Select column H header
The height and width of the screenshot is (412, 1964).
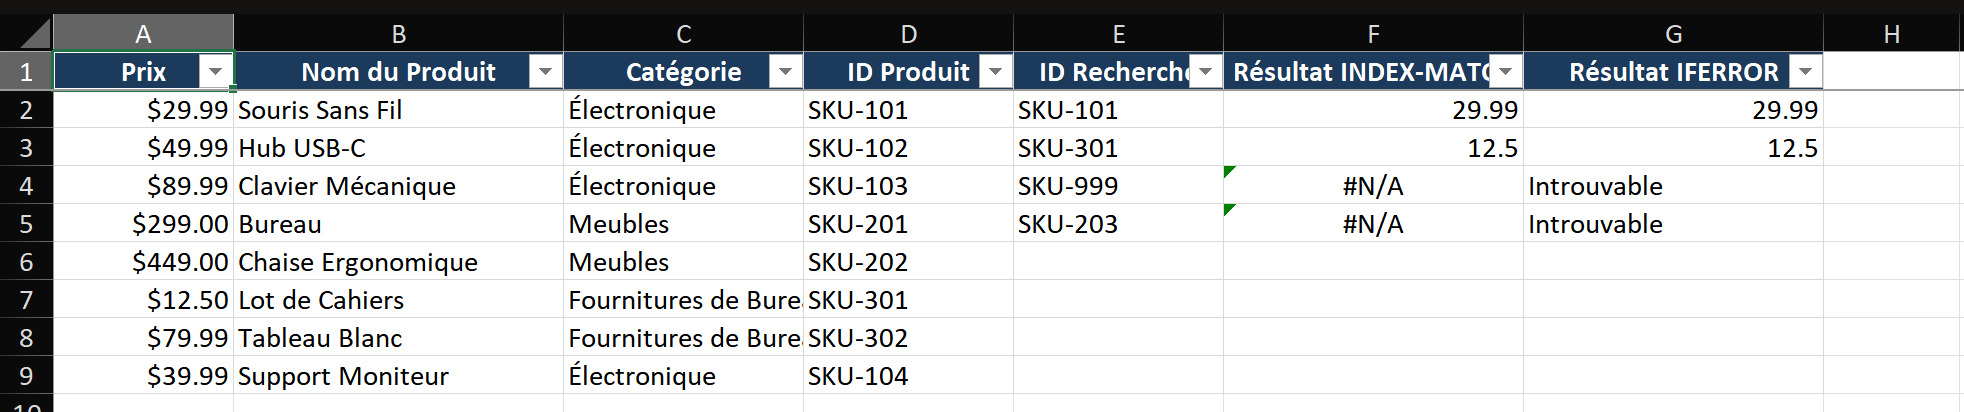point(1892,33)
